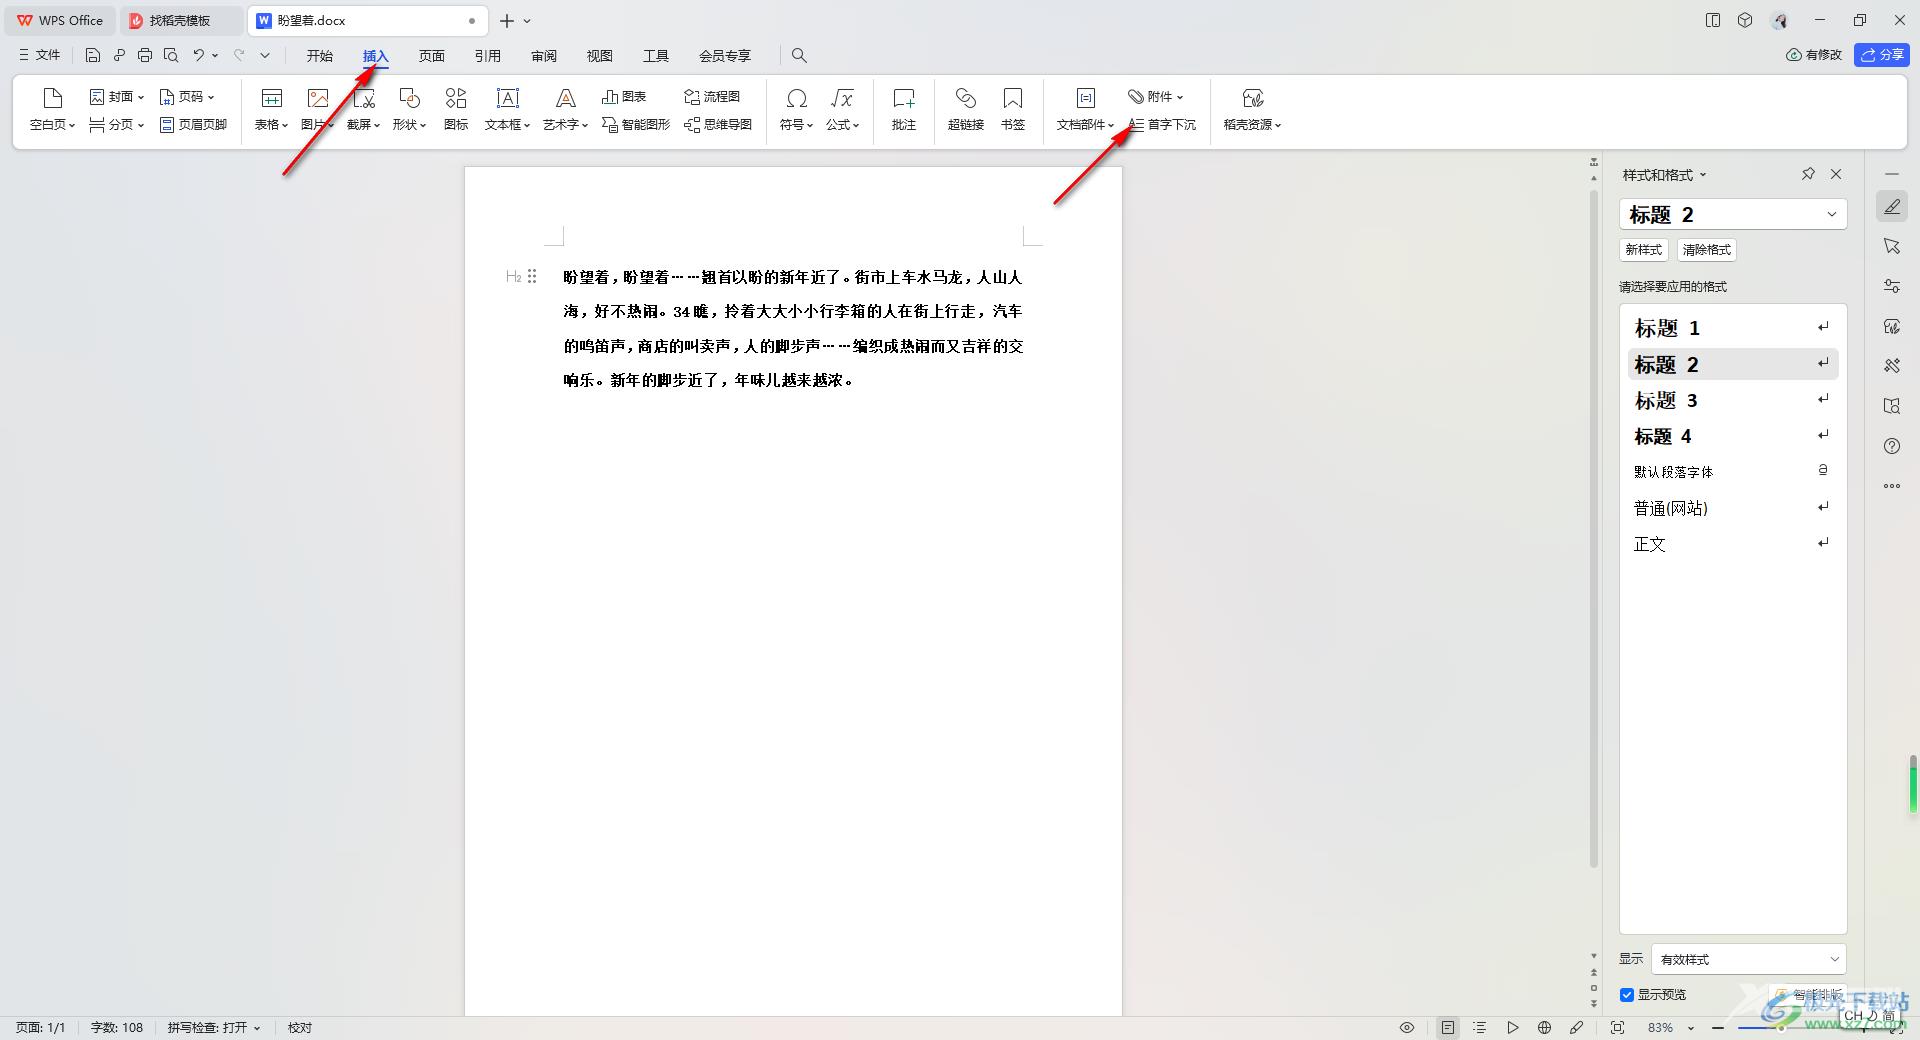Open the 引用 ribbon tab
The image size is (1920, 1040).
pos(488,56)
